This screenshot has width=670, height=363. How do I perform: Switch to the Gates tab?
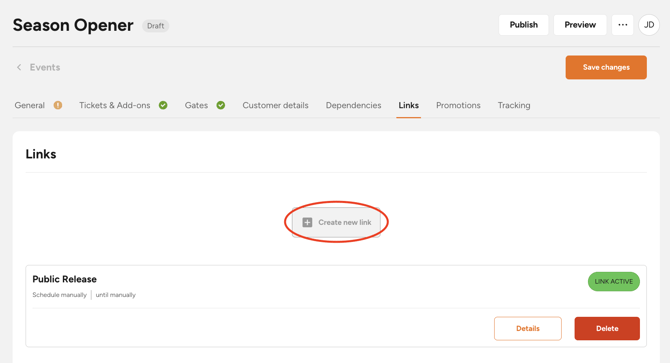click(196, 105)
